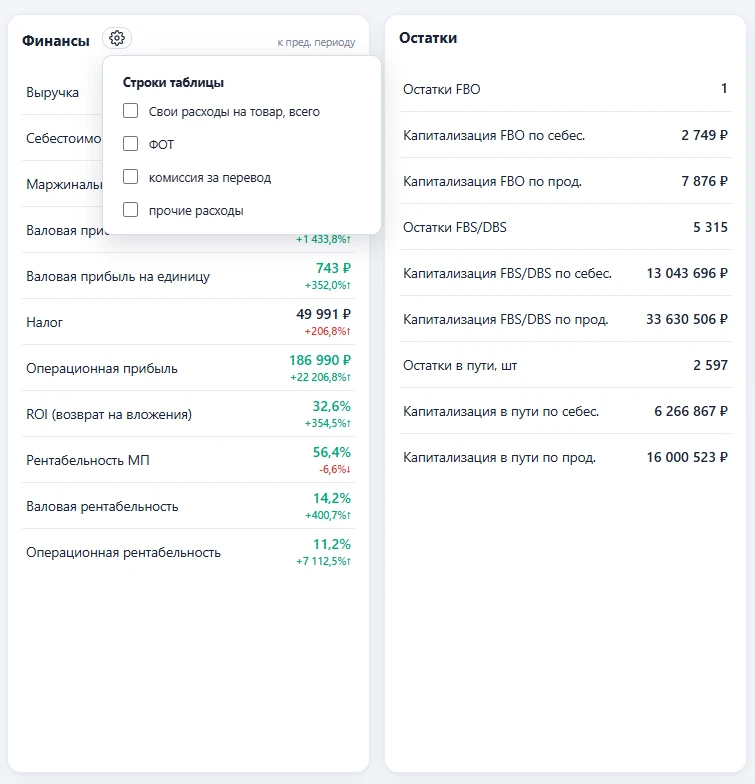The height and width of the screenshot is (784, 755).
Task: Select the 2 597 in-transit value
Action: tap(710, 366)
